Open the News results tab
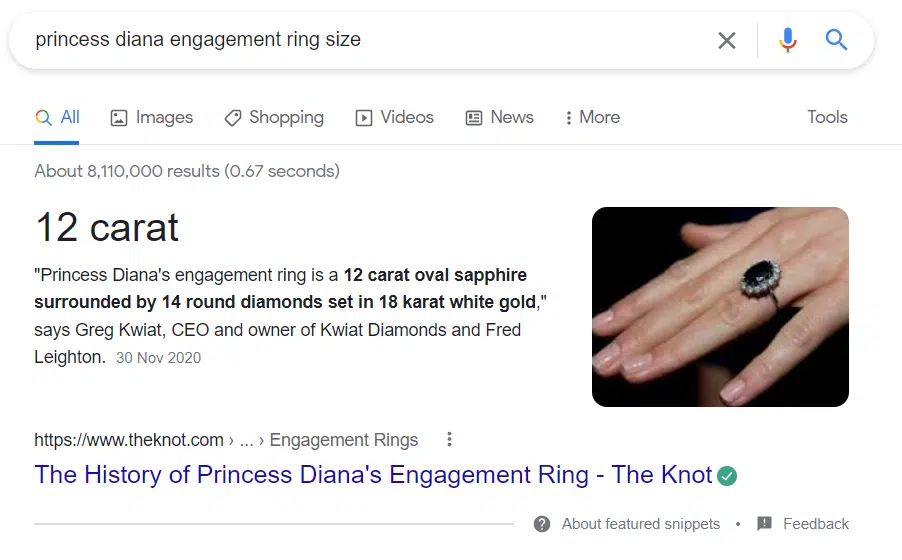 coord(499,118)
